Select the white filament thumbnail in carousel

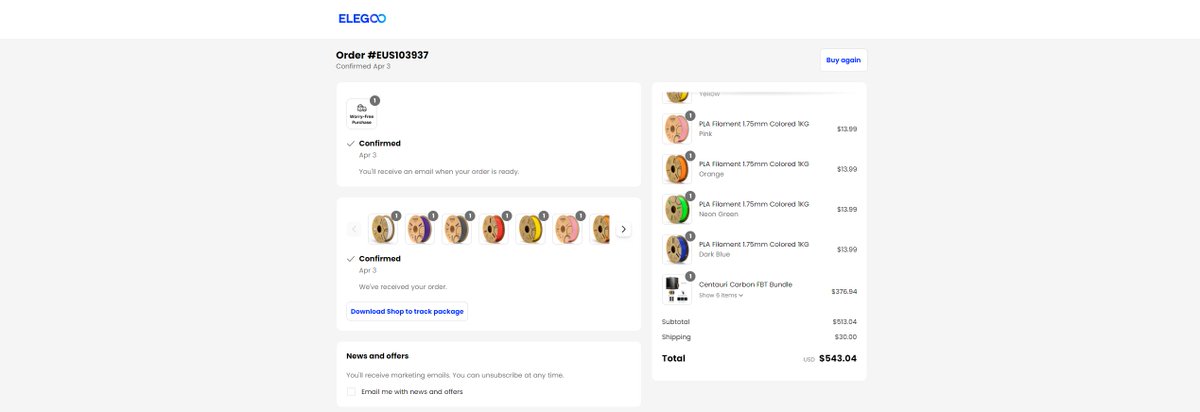383,229
